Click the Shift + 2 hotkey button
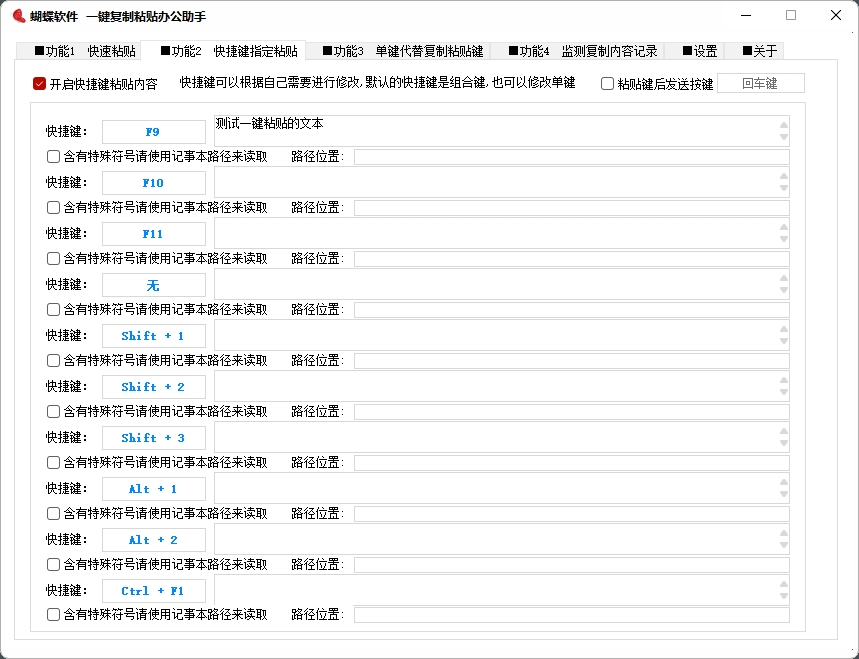The height and width of the screenshot is (659, 859). (153, 386)
